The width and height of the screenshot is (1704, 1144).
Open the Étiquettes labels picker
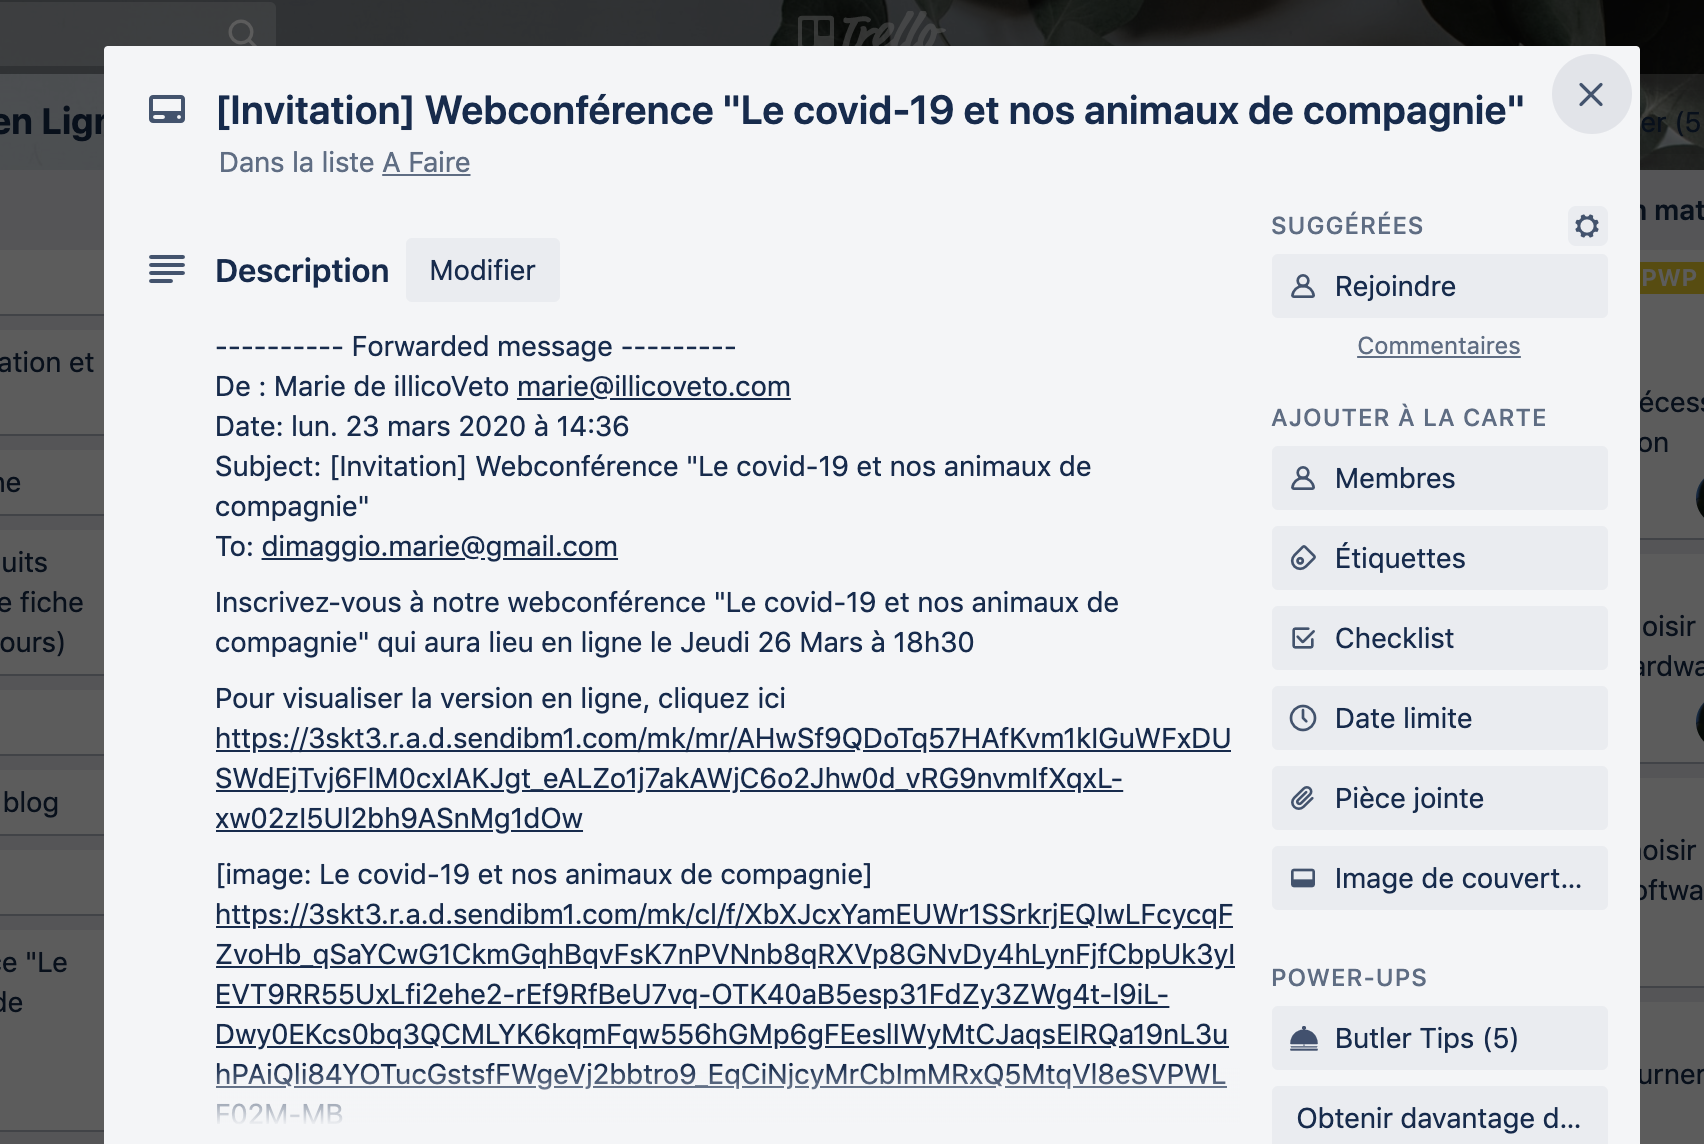pyautogui.click(x=1439, y=559)
